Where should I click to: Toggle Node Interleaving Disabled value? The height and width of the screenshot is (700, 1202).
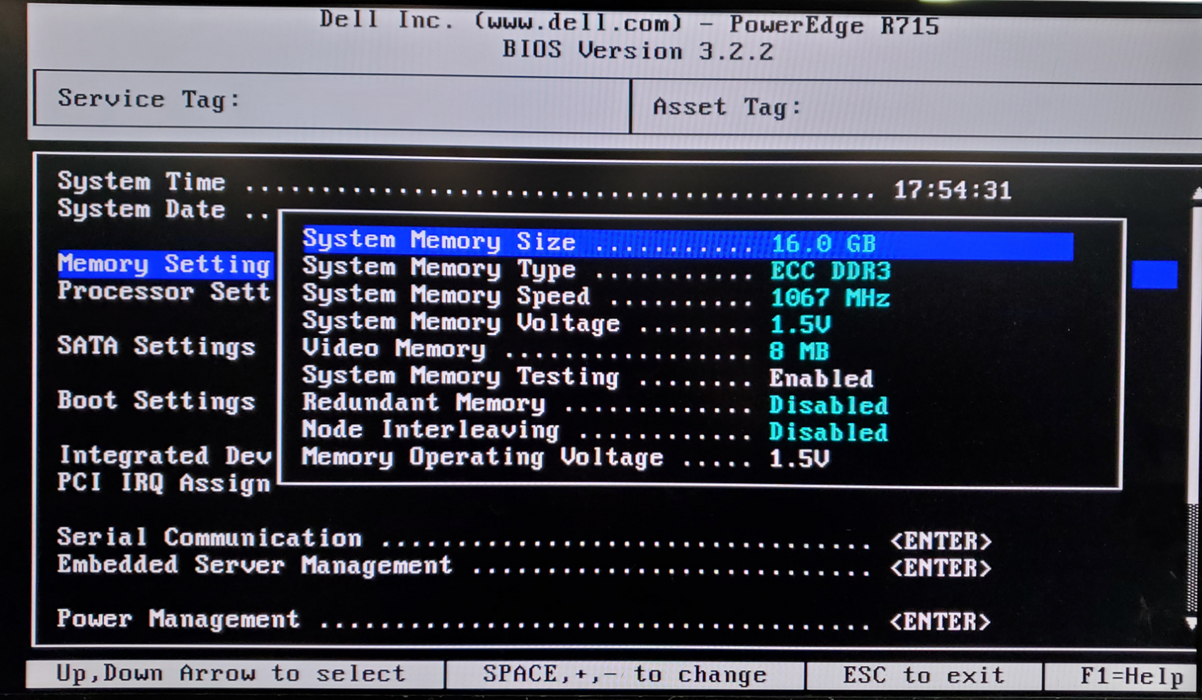828,433
